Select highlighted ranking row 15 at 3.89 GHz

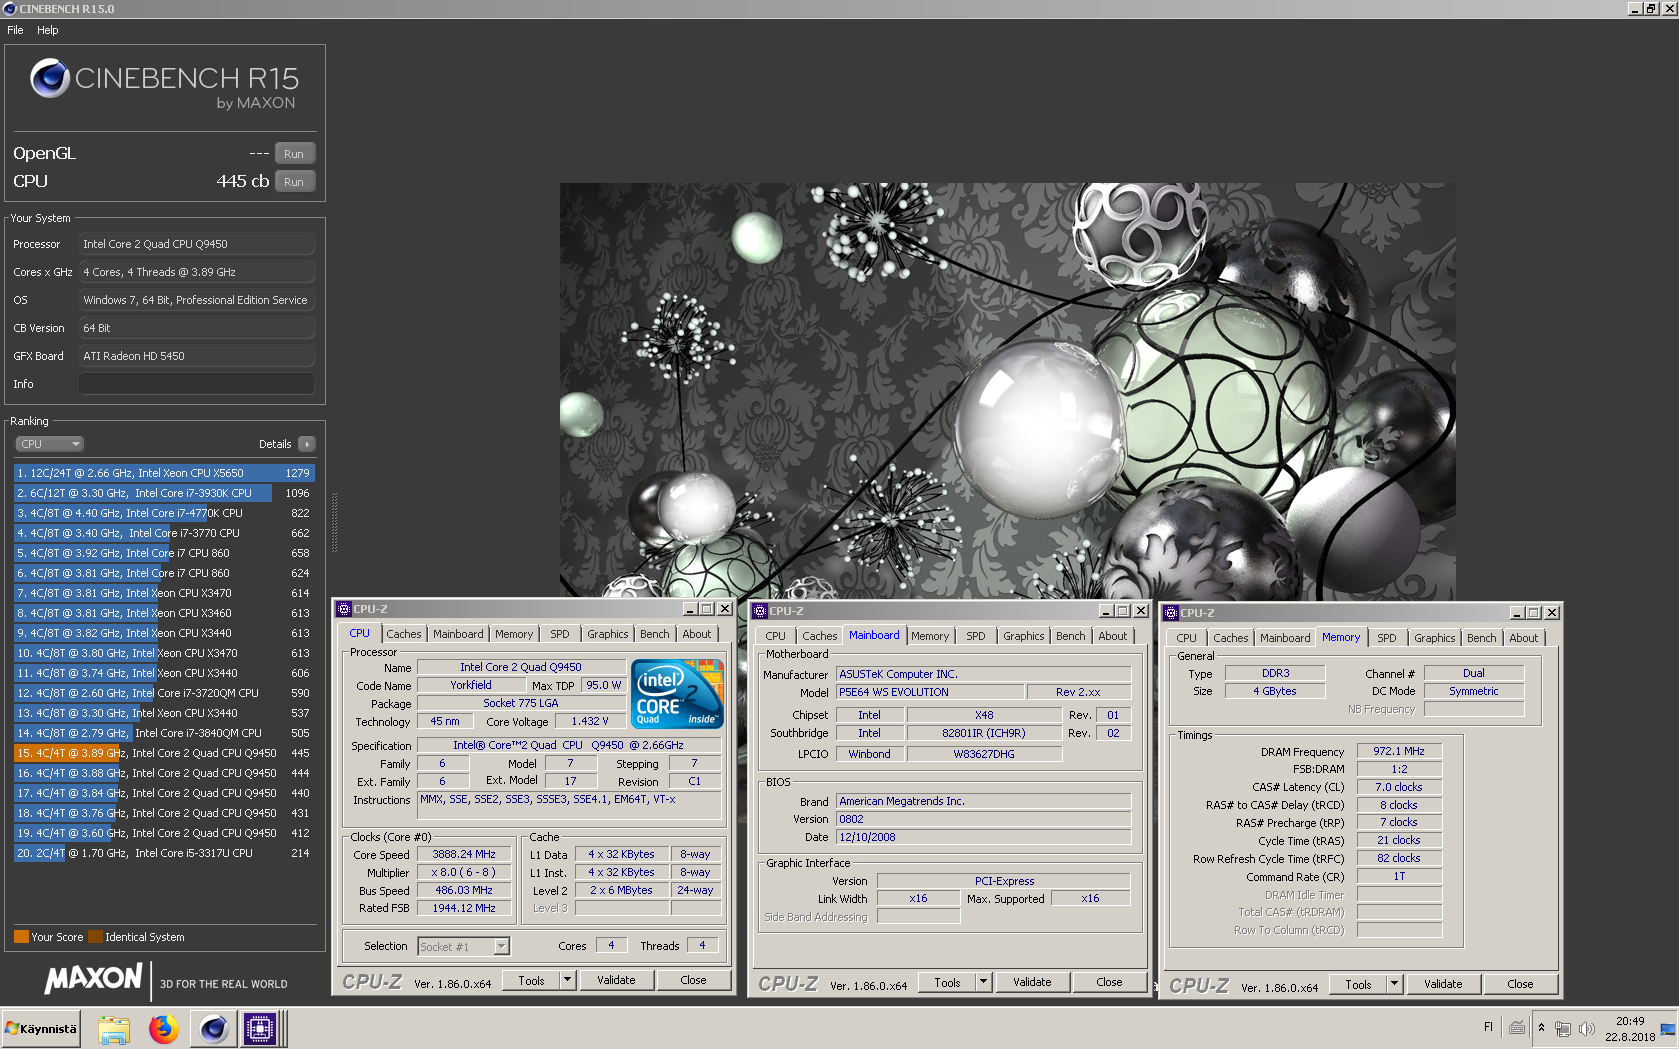click(164, 753)
